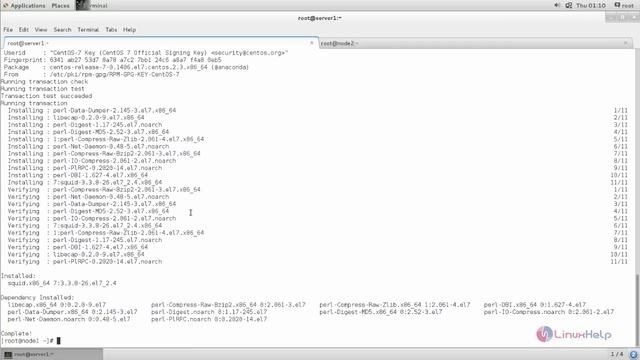Click 'Running transaction check' line
The height and width of the screenshot is (360, 640).
click(x=44, y=82)
